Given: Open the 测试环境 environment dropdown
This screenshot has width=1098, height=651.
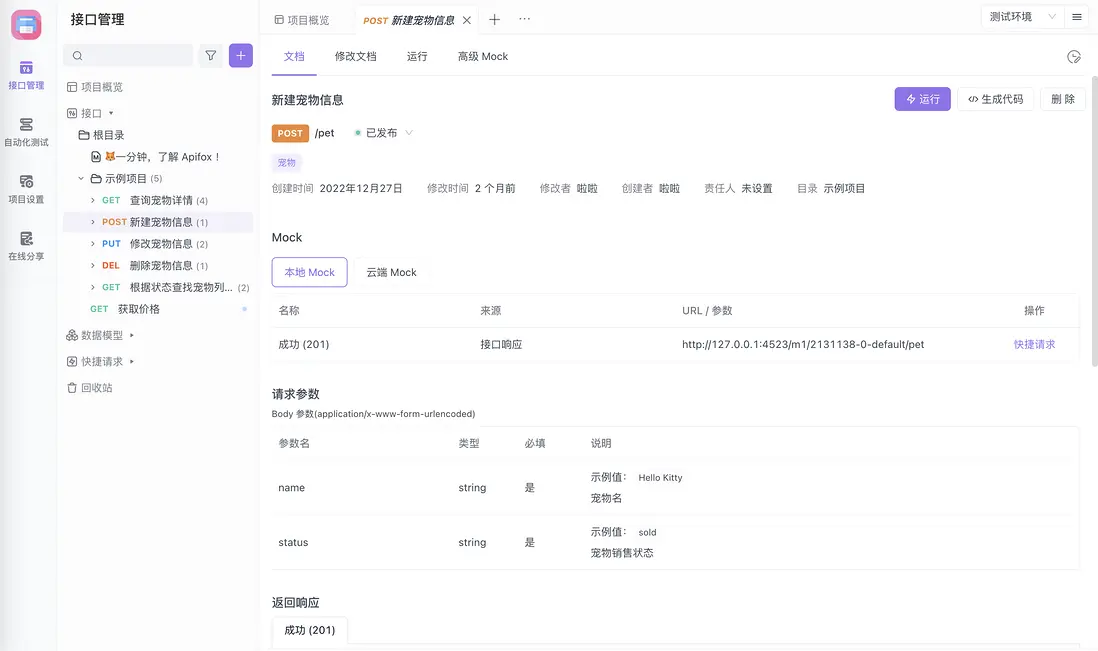Looking at the screenshot, I should (1022, 17).
